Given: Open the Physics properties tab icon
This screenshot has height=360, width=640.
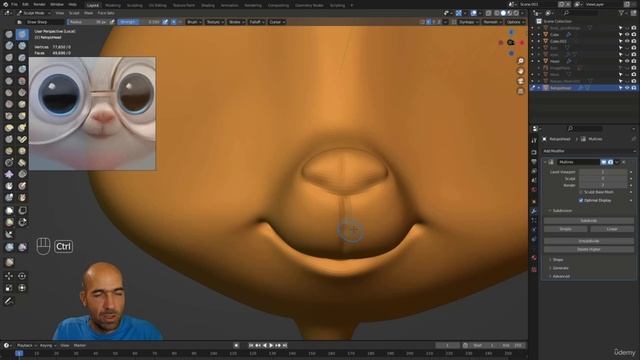Looking at the screenshot, I should (534, 230).
